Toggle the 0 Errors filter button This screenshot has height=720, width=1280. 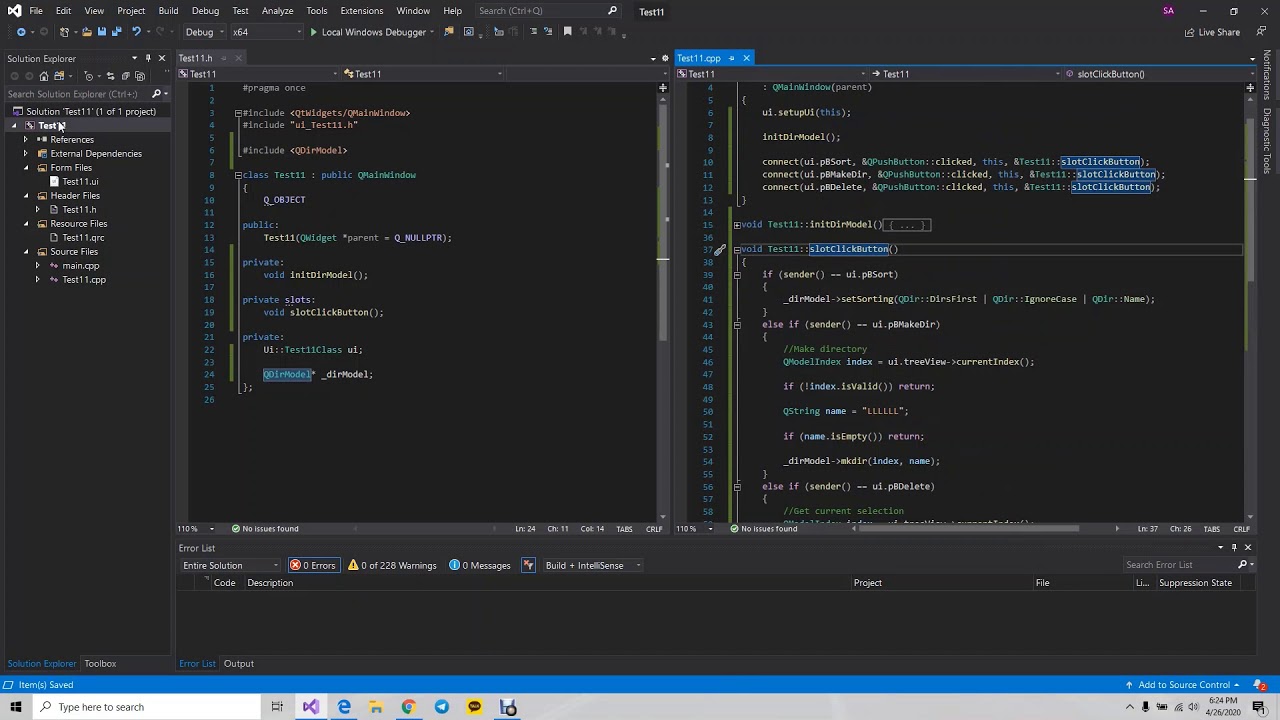(313, 565)
